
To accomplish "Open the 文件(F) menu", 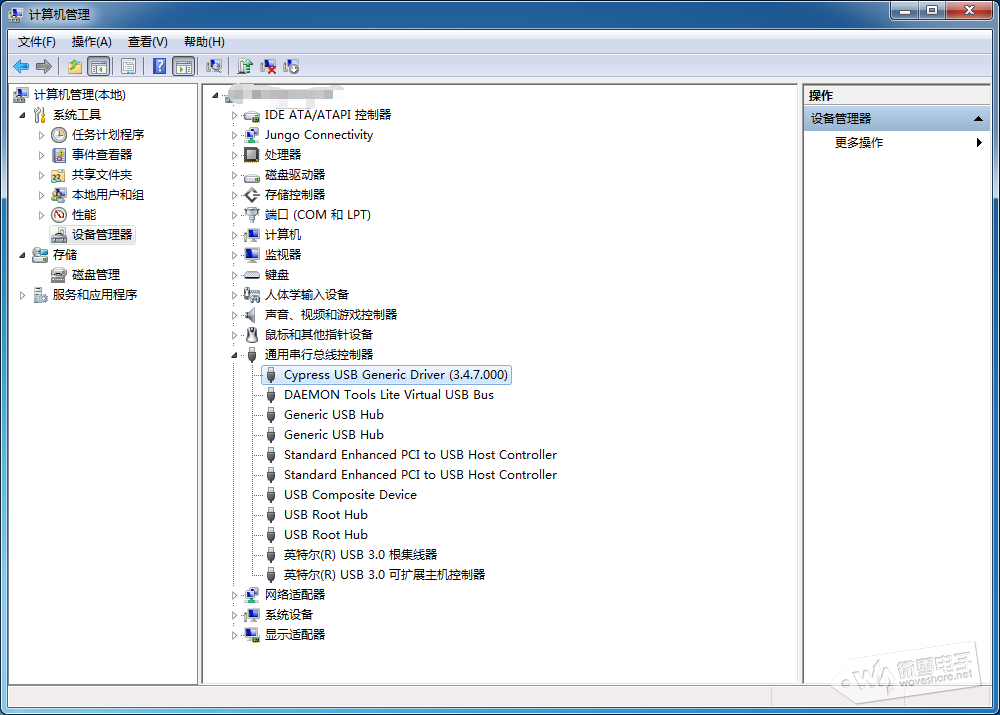I will (x=36, y=42).
